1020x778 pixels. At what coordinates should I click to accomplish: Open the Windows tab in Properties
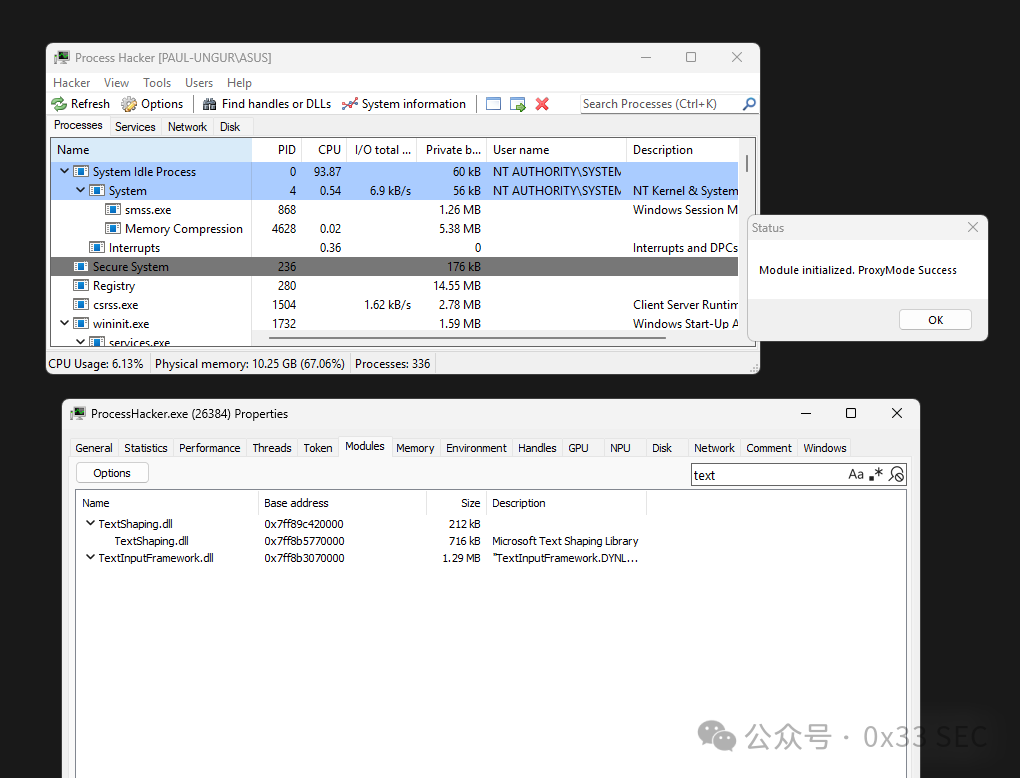point(824,448)
